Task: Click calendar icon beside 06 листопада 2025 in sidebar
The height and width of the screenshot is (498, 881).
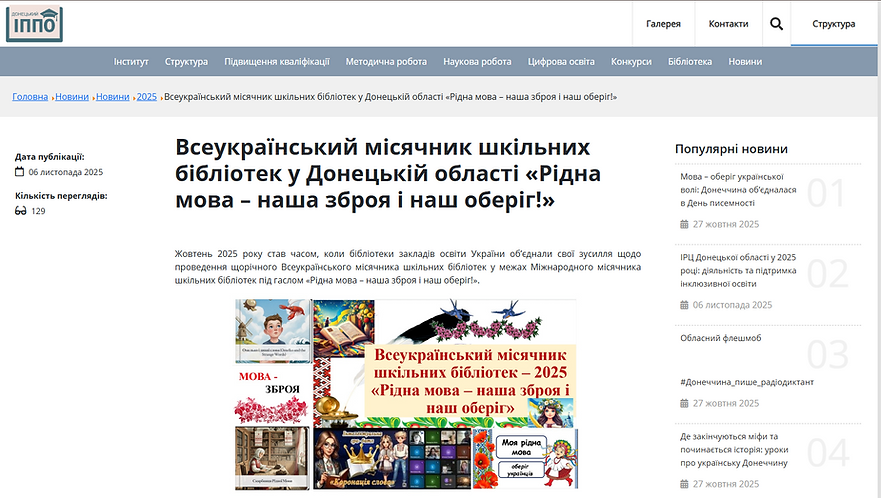Action: tap(684, 305)
